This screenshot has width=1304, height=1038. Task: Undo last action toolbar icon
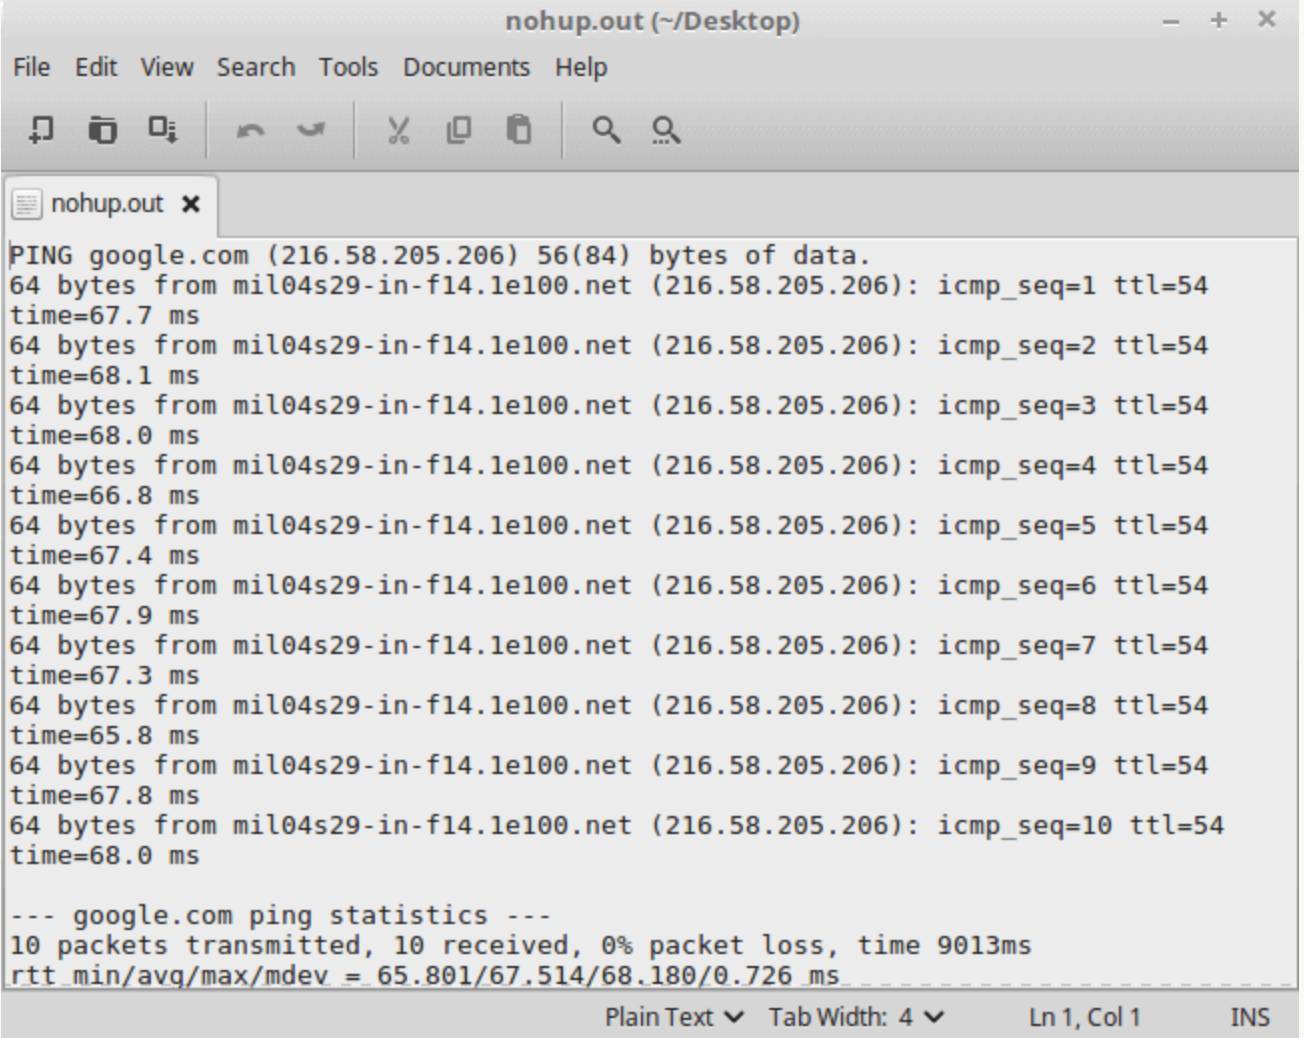pyautogui.click(x=250, y=130)
